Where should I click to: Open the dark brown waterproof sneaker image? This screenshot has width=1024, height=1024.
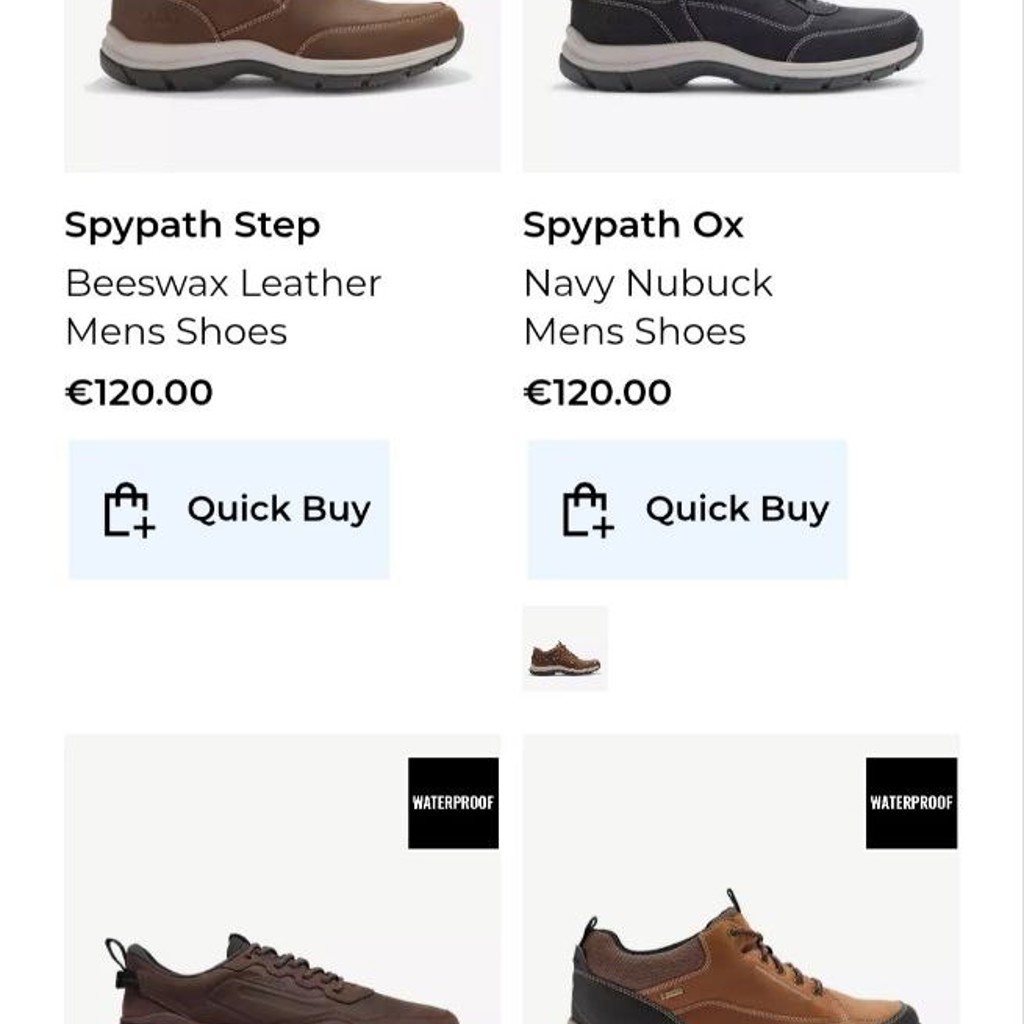pyautogui.click(x=283, y=879)
